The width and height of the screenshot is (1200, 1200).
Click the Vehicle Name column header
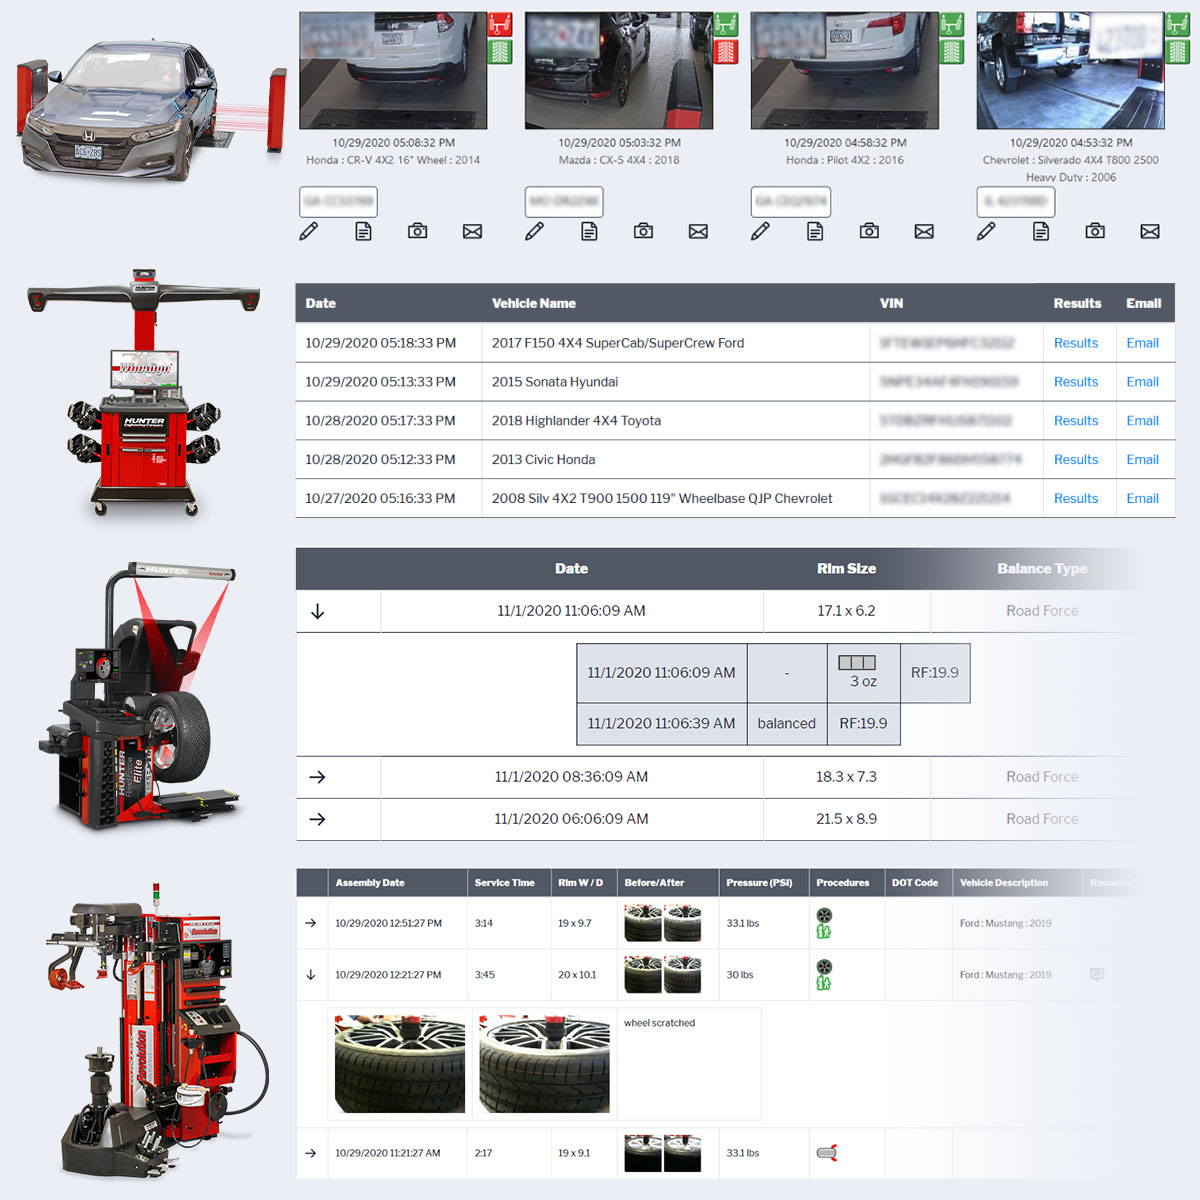534,303
